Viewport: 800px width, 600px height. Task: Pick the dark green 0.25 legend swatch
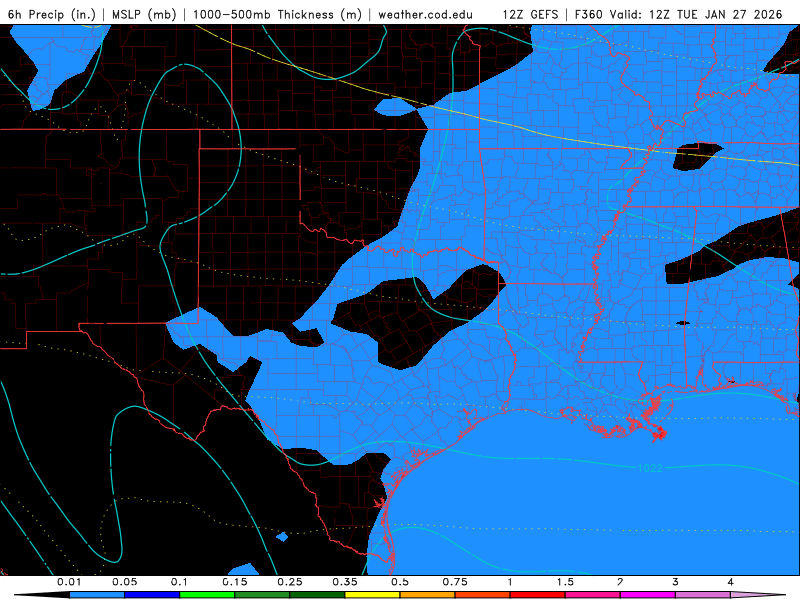point(317,595)
